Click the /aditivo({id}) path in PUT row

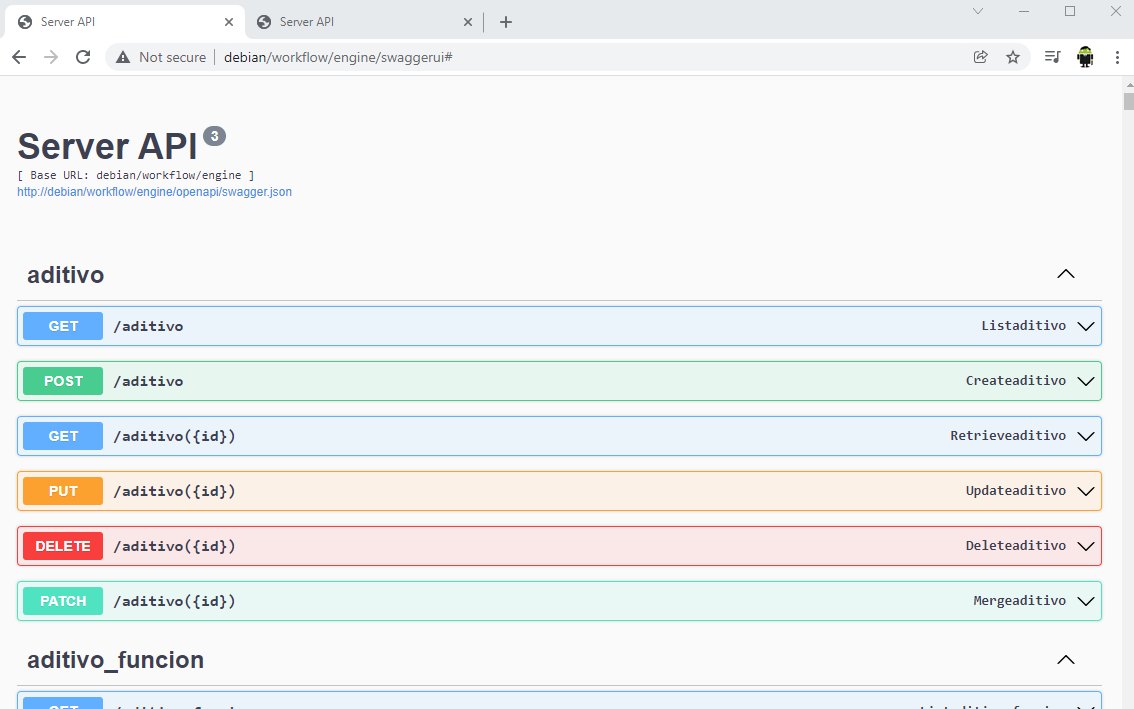coord(174,491)
